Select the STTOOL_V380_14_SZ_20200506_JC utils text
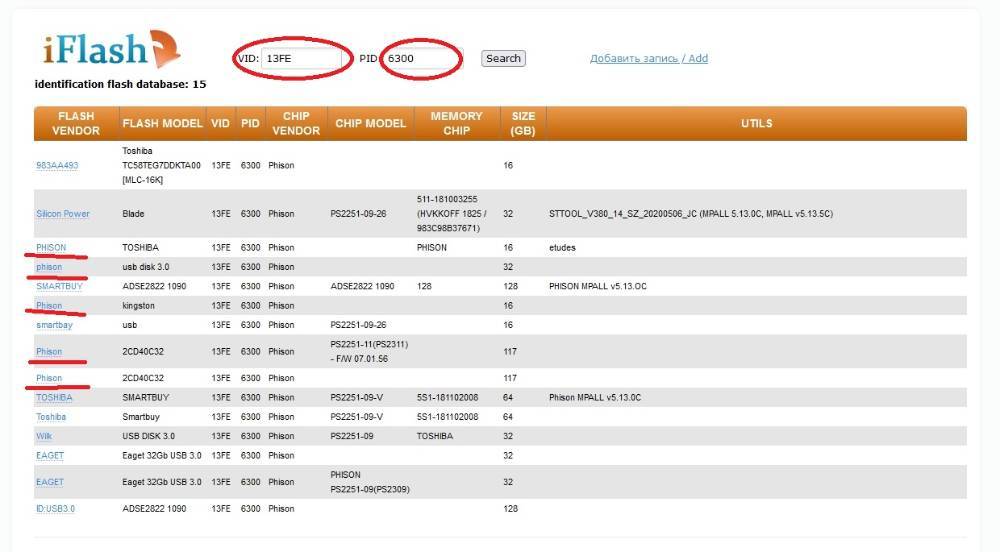Screen dimensions: 1000x552 pyautogui.click(x=691, y=214)
